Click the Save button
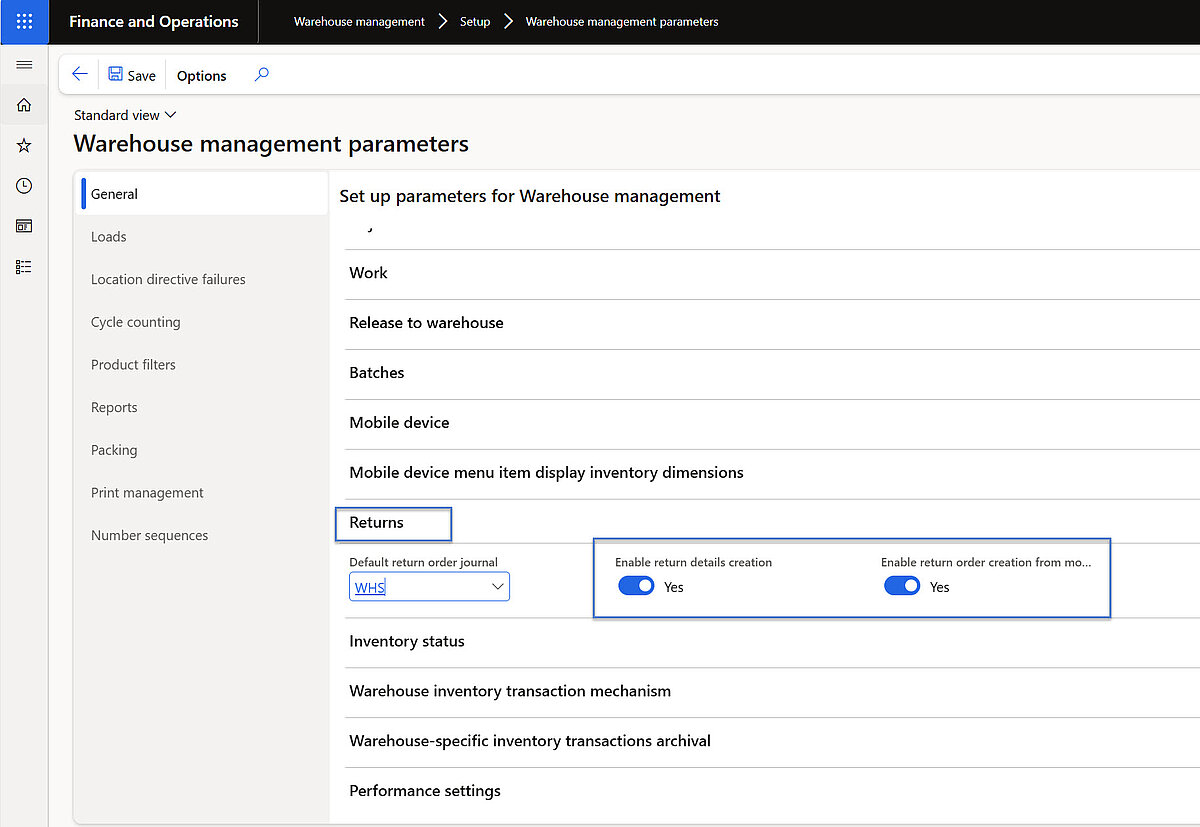1200x827 pixels. 130,74
